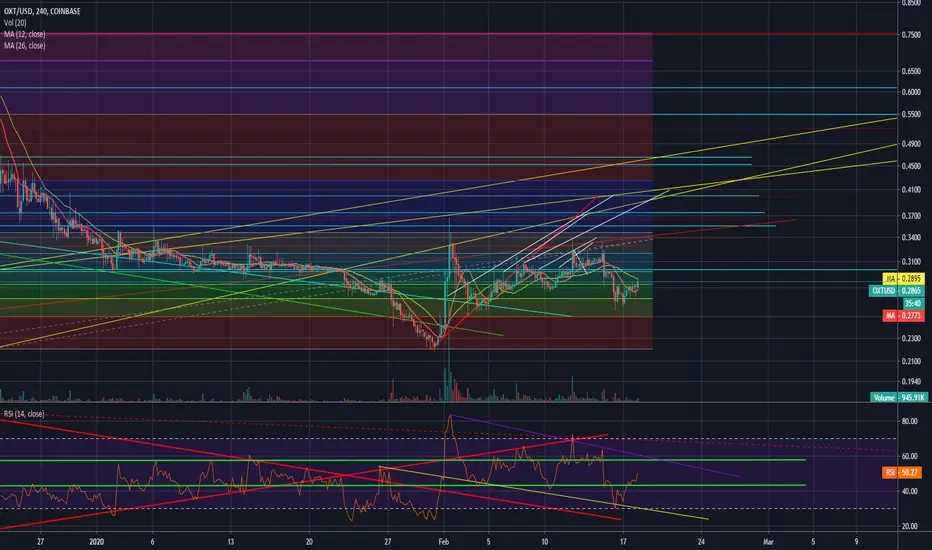Viewport: 932px width, 550px height.
Task: Select the Vol (20) indicator legend
Action: [15, 23]
